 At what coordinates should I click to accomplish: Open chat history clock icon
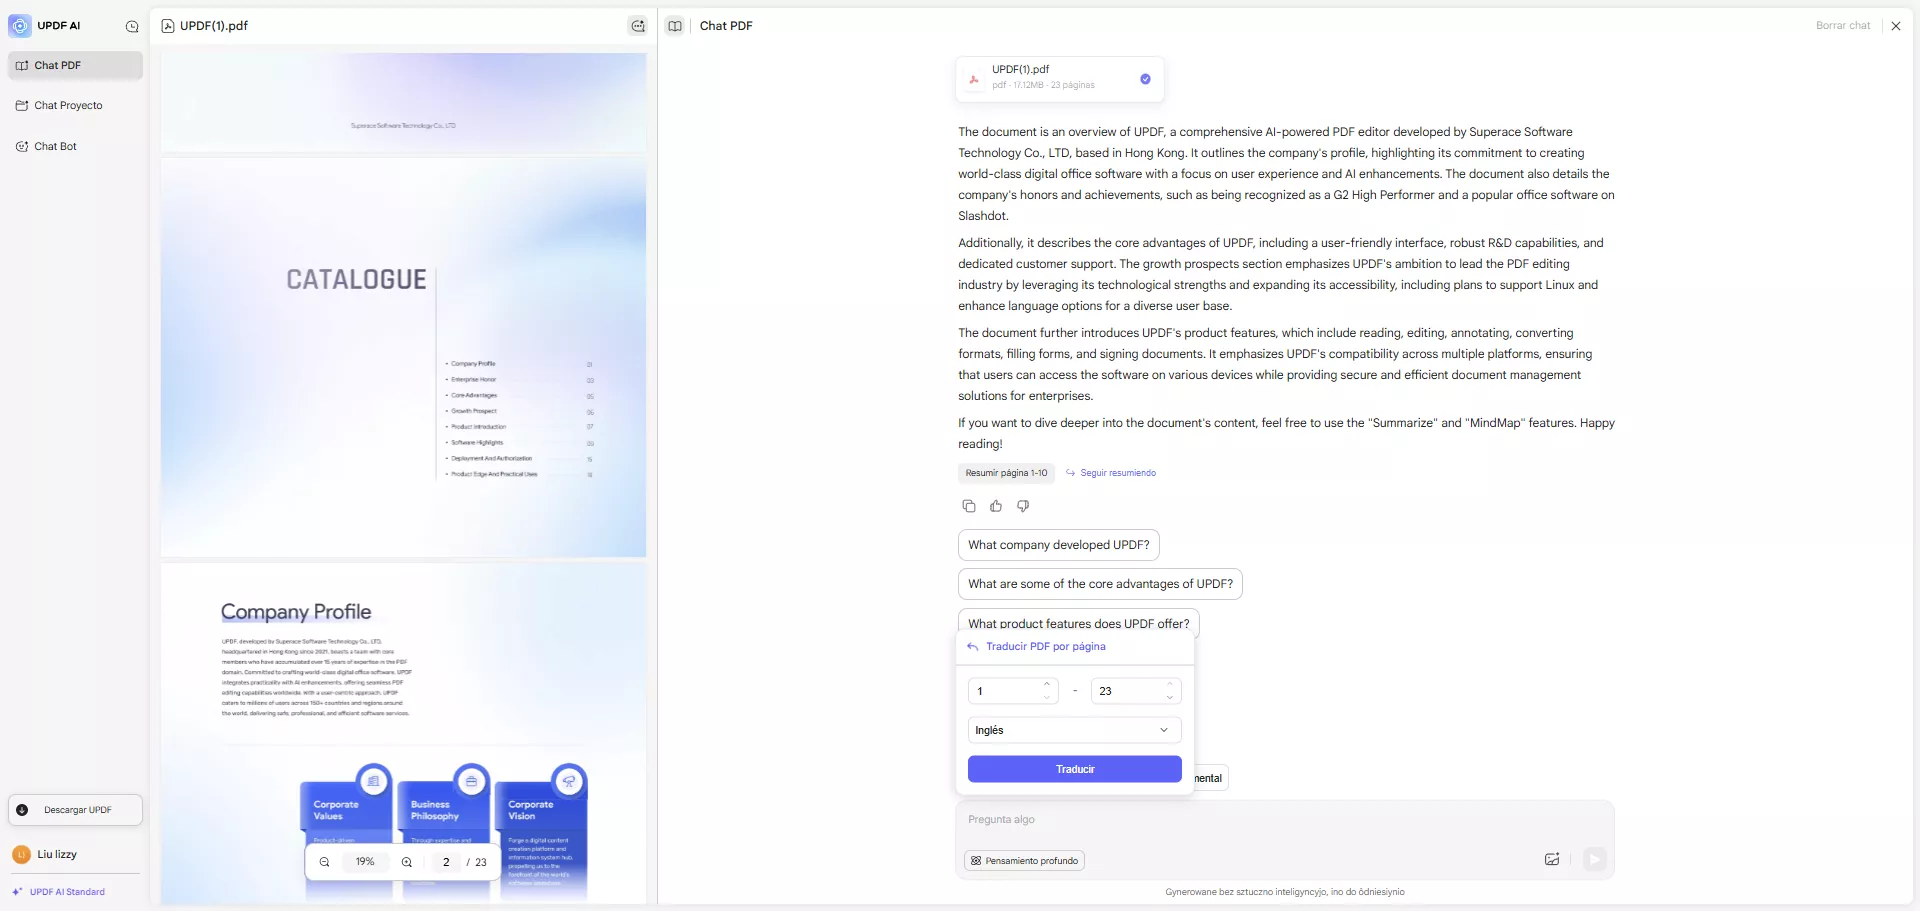point(132,27)
